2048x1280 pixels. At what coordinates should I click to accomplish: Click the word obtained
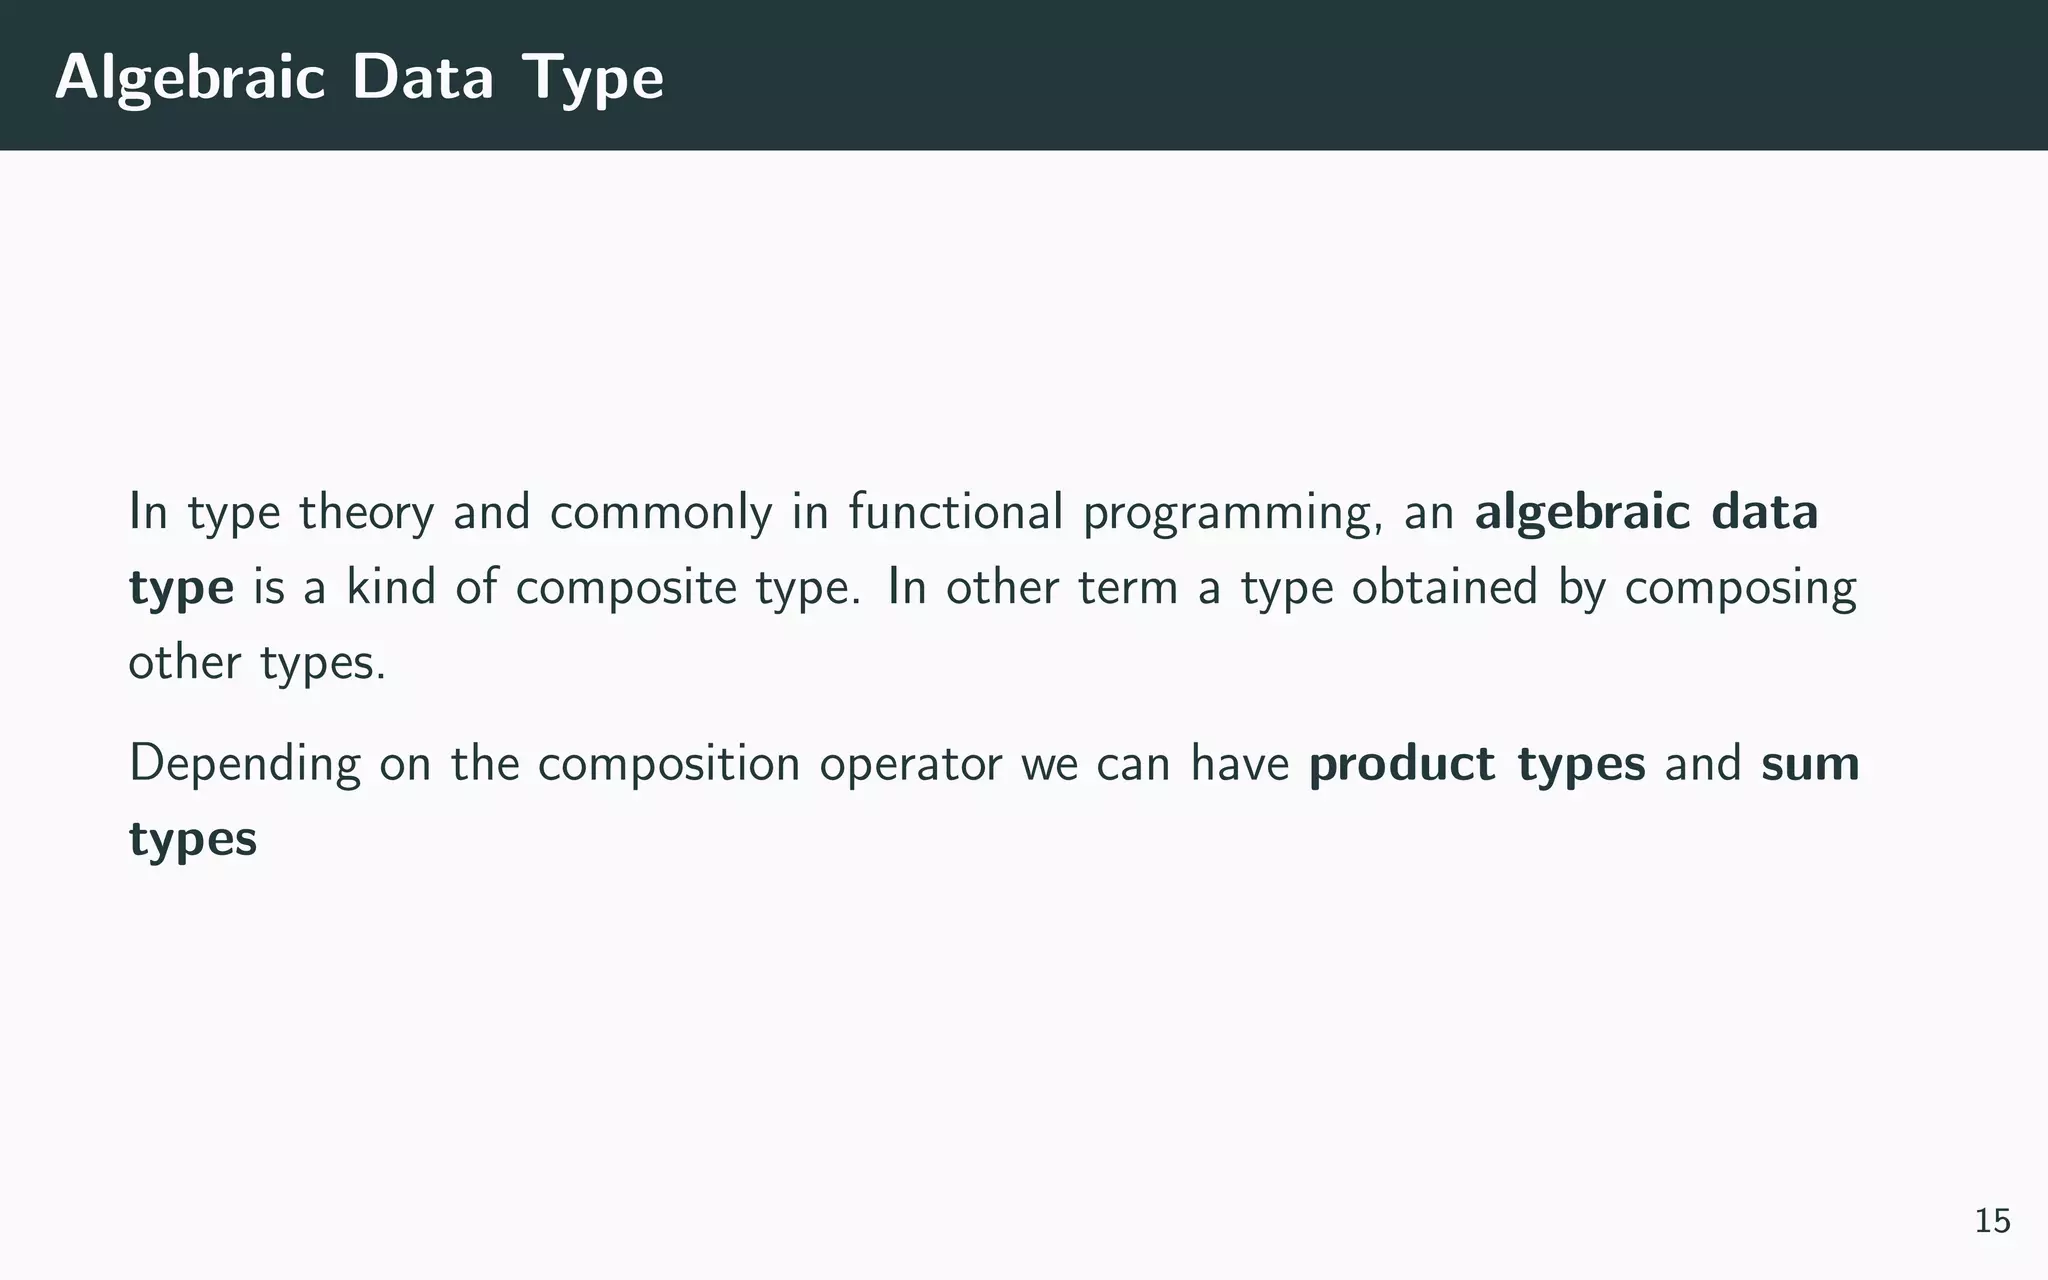[x=1444, y=587]
